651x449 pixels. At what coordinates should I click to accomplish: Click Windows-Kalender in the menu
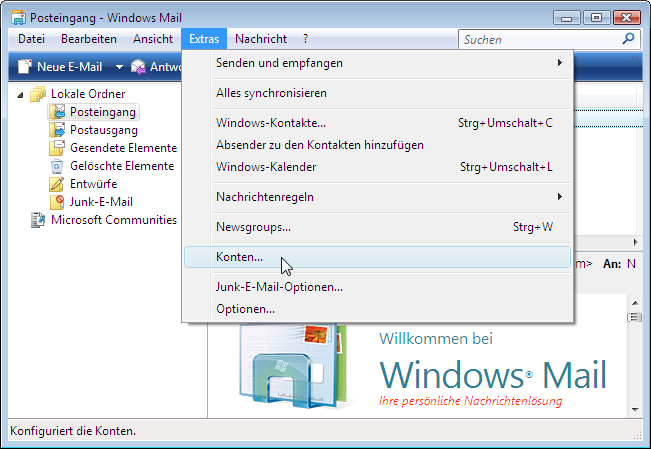(265, 167)
